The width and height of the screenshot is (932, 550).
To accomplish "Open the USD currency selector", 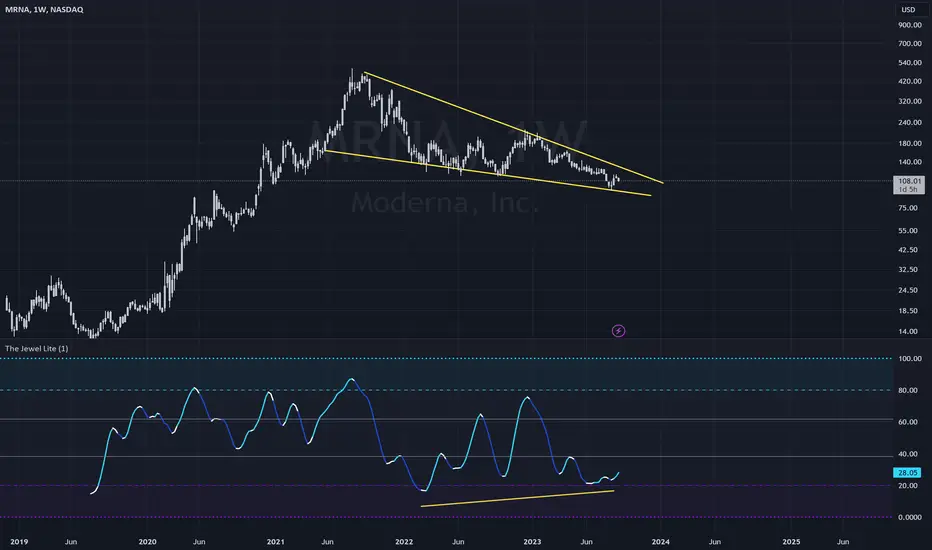I will [x=908, y=10].
